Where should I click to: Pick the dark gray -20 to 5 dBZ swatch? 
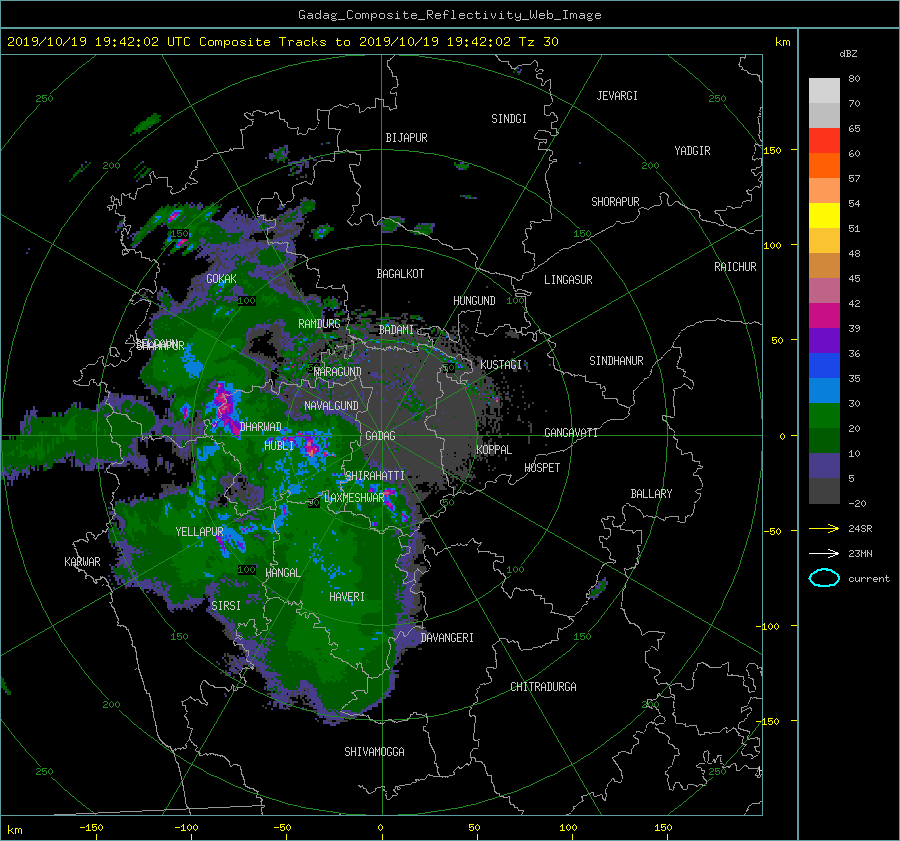(824, 490)
